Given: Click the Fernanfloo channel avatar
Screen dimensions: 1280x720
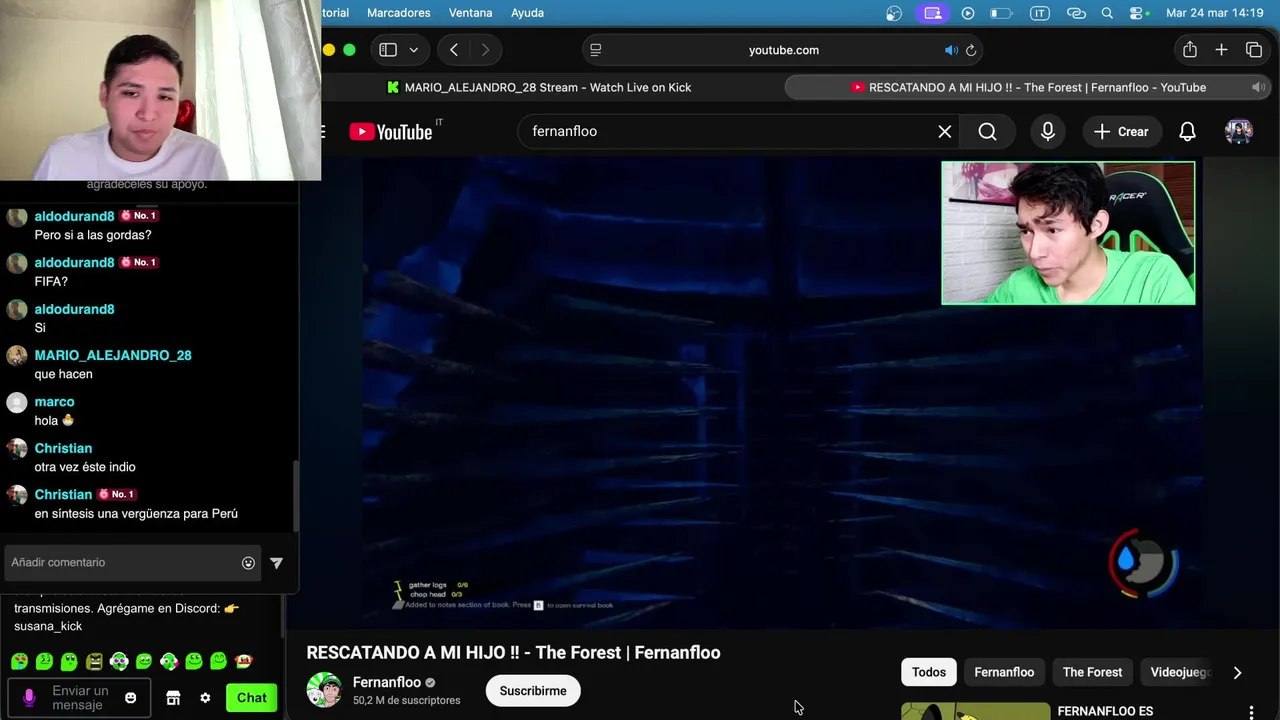Looking at the screenshot, I should (324, 690).
